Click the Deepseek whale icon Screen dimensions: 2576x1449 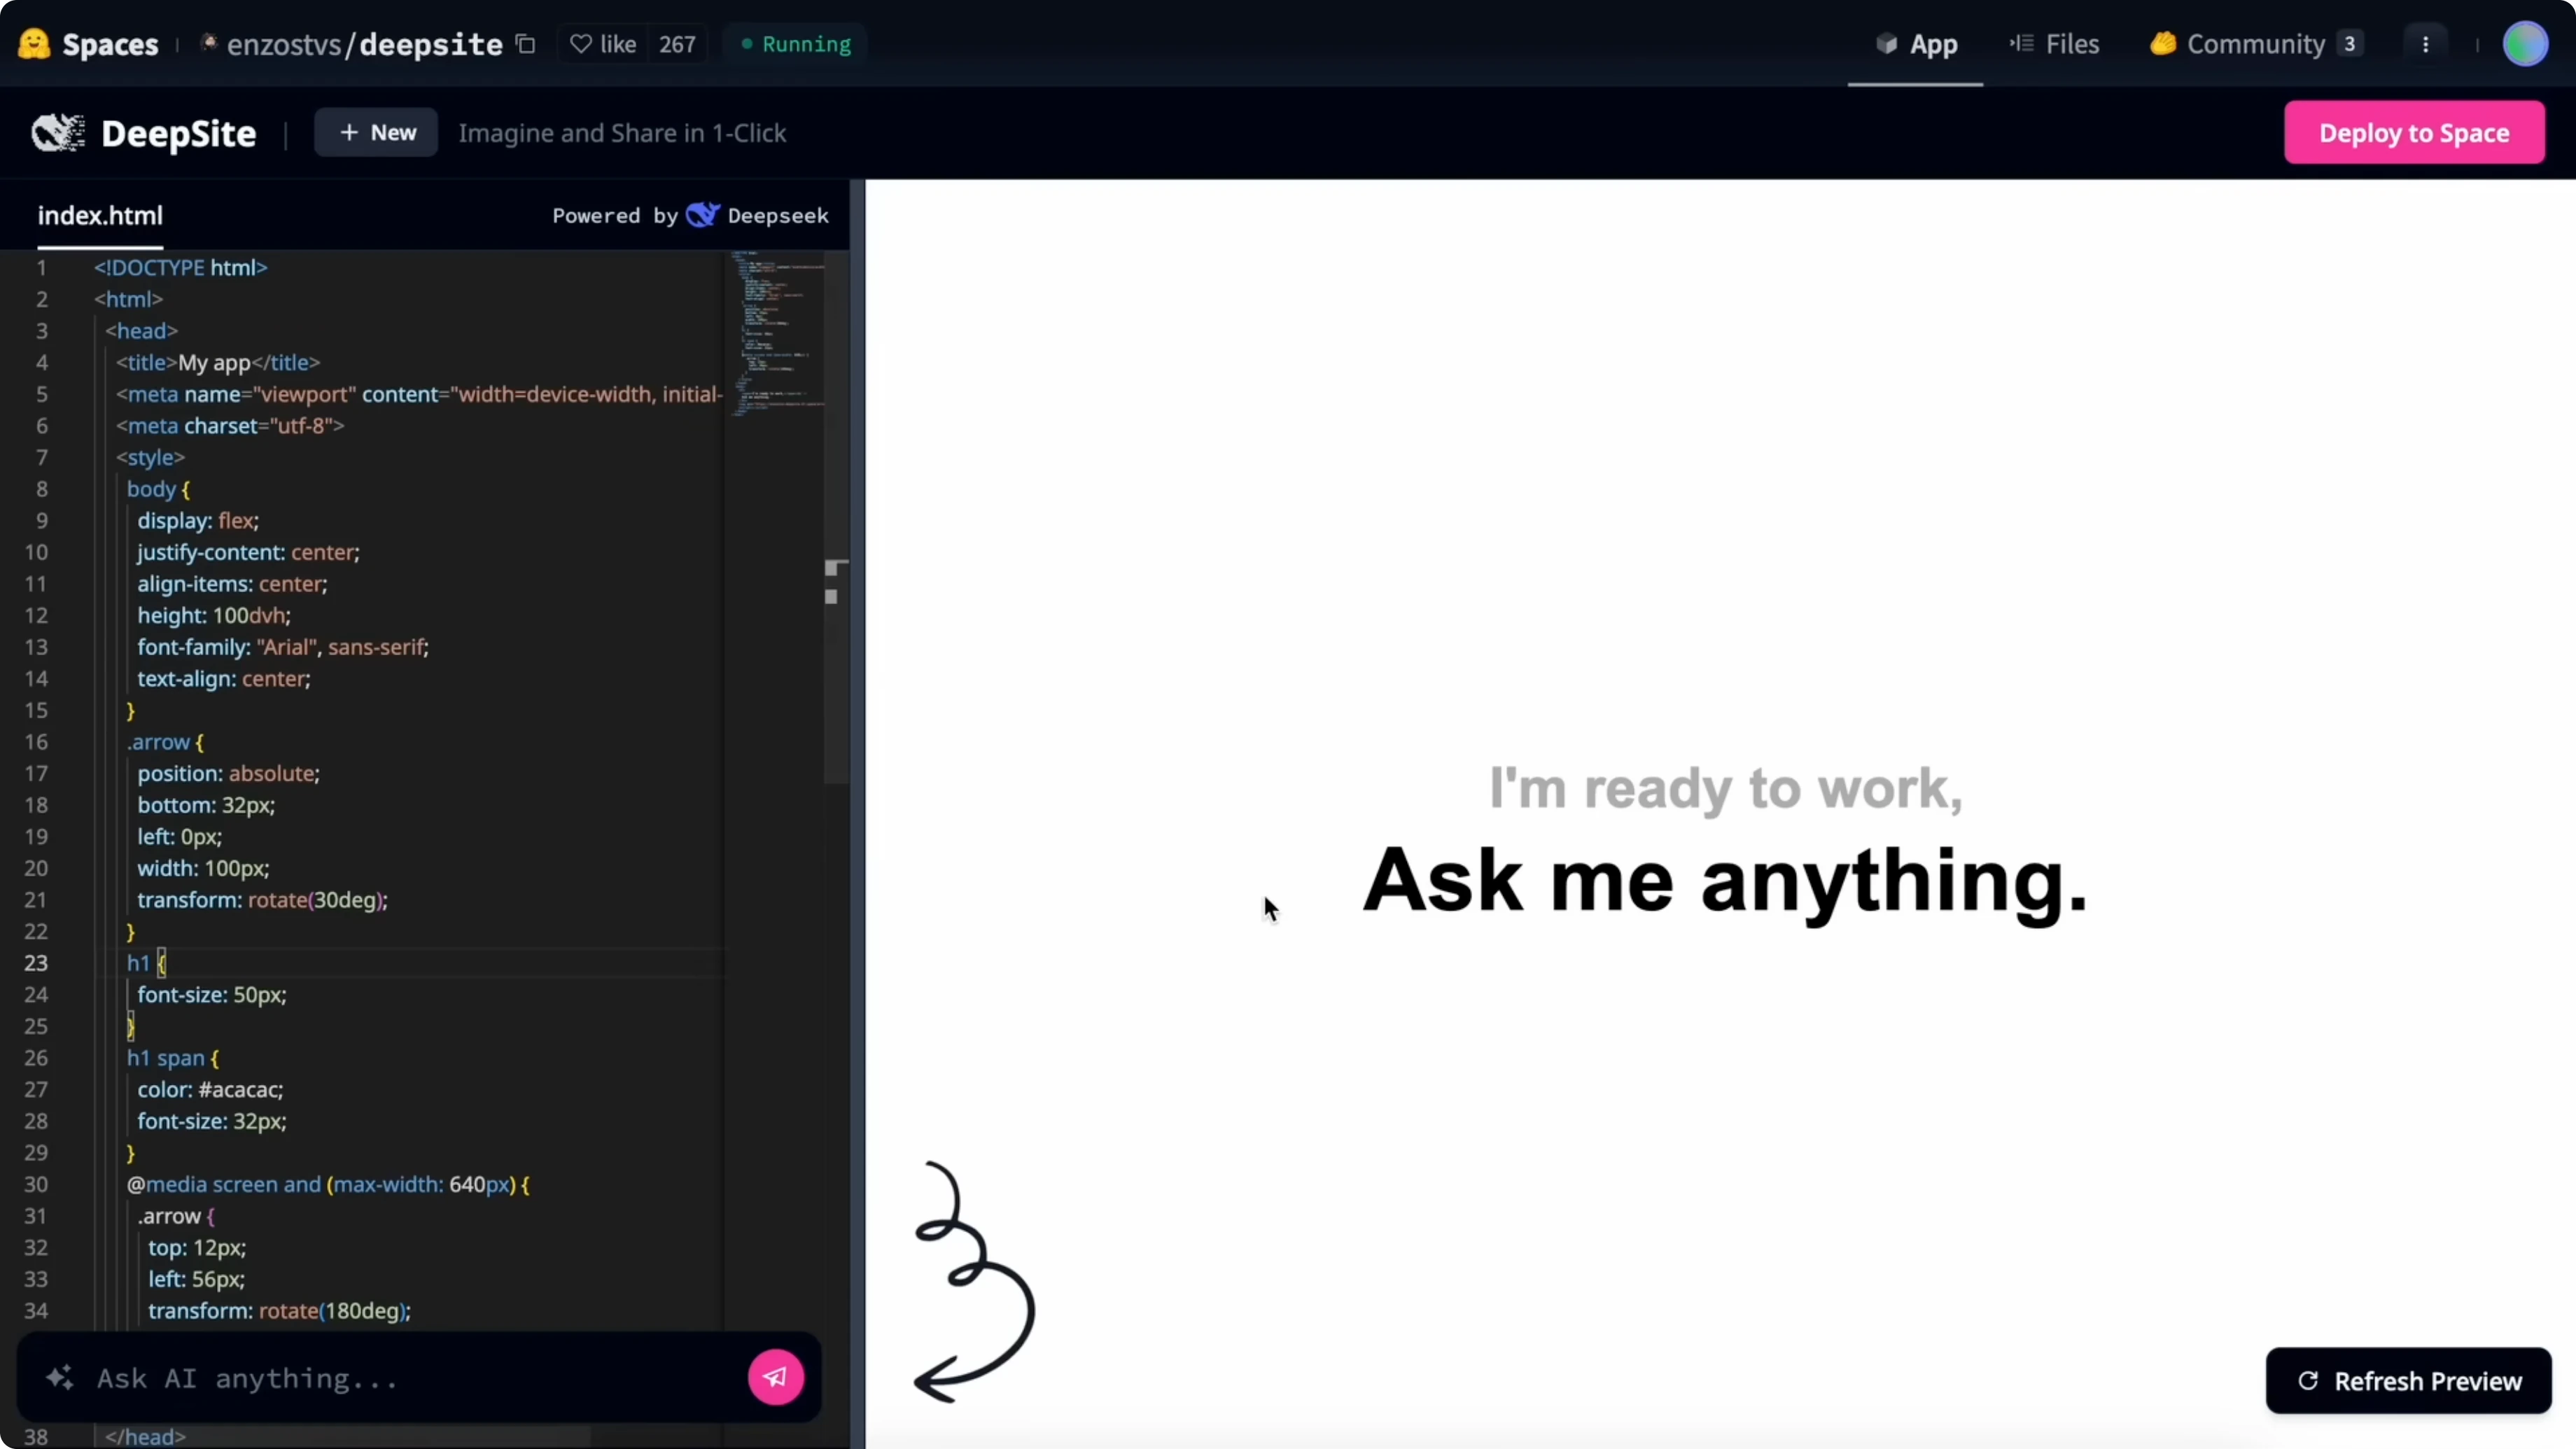tap(704, 215)
